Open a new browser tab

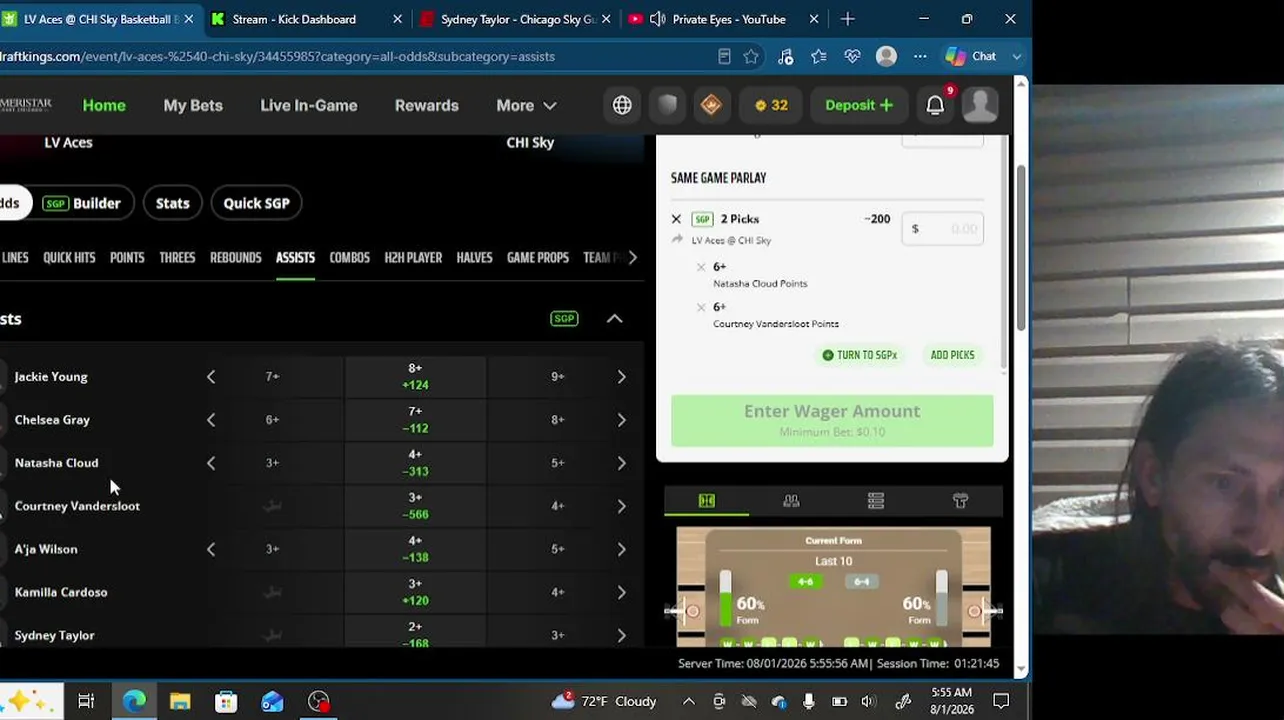[x=847, y=19]
